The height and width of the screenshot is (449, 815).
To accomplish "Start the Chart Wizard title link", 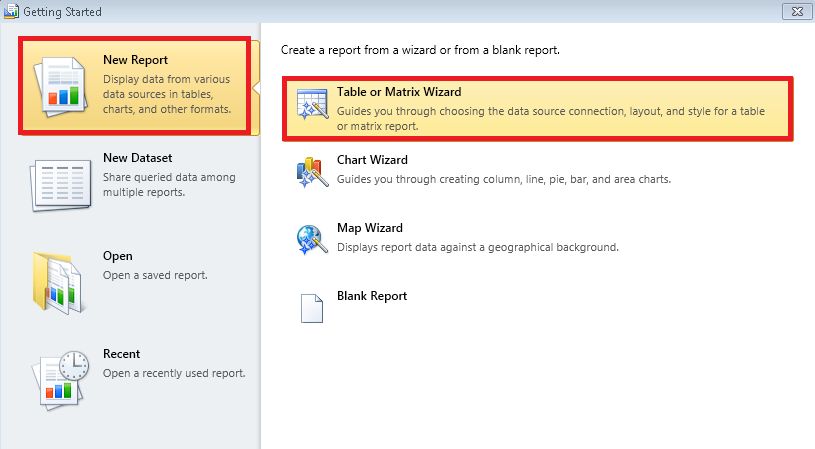I will [372, 160].
